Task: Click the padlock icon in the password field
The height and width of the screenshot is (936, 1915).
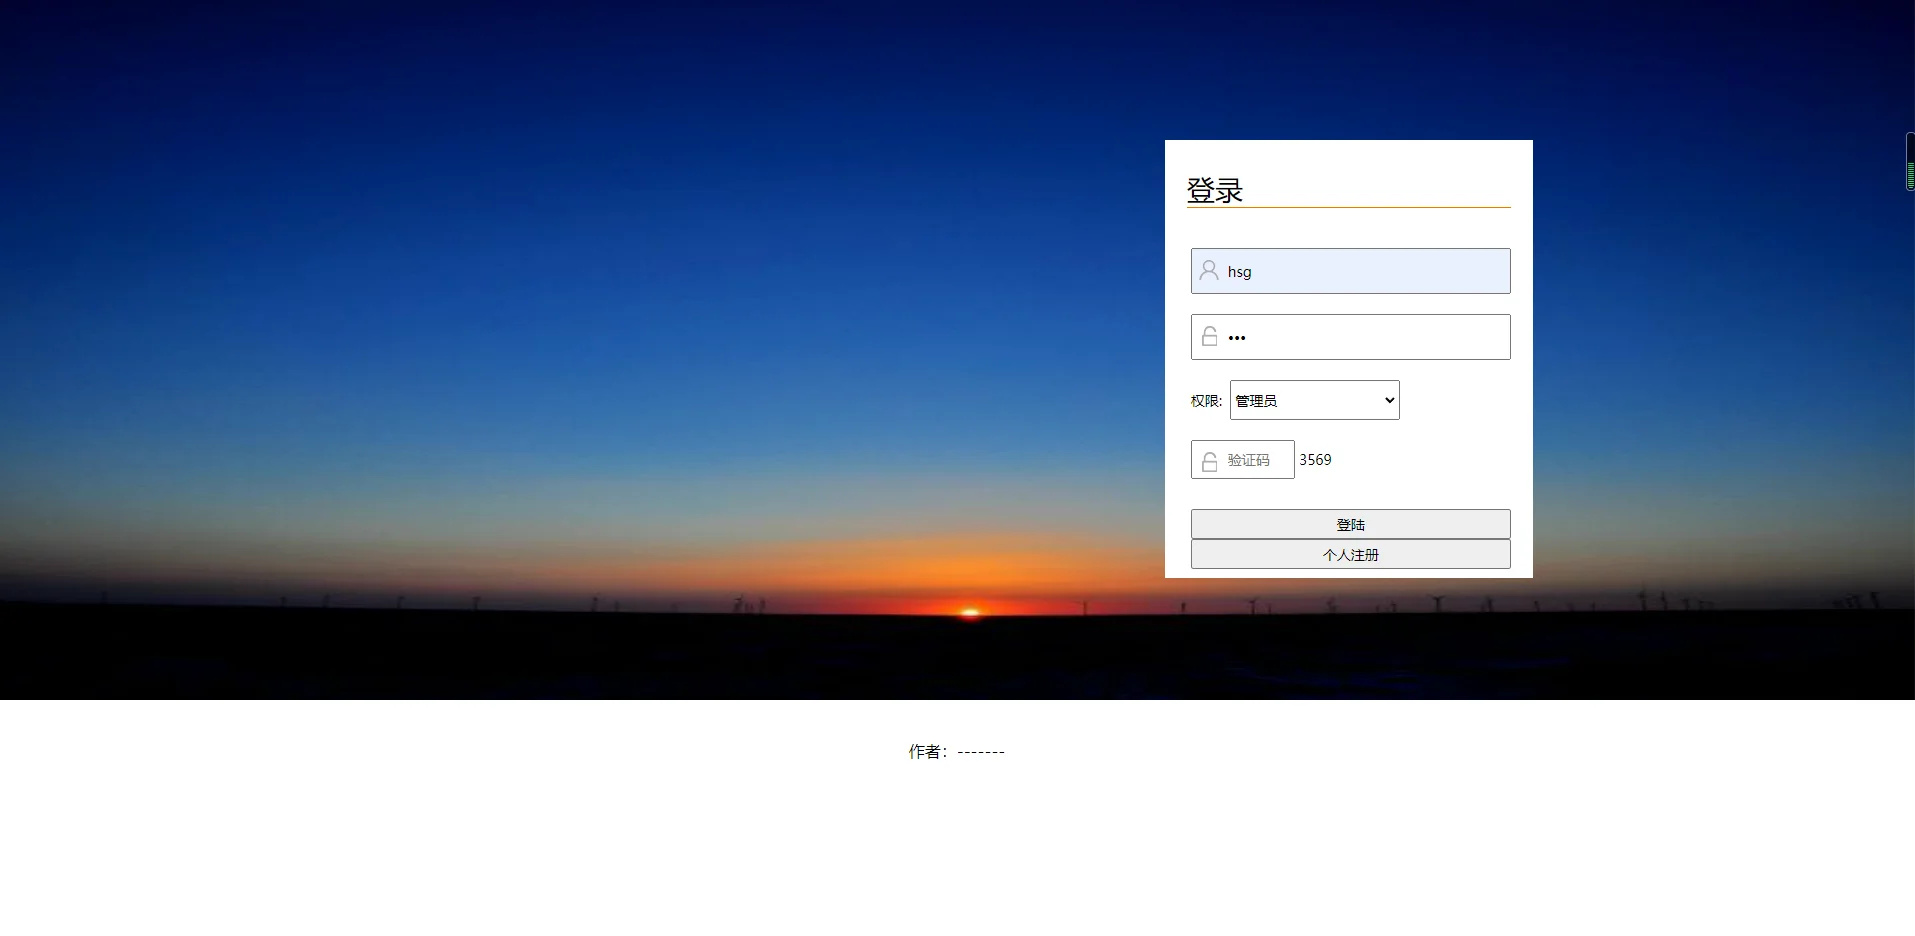Action: [x=1209, y=337]
